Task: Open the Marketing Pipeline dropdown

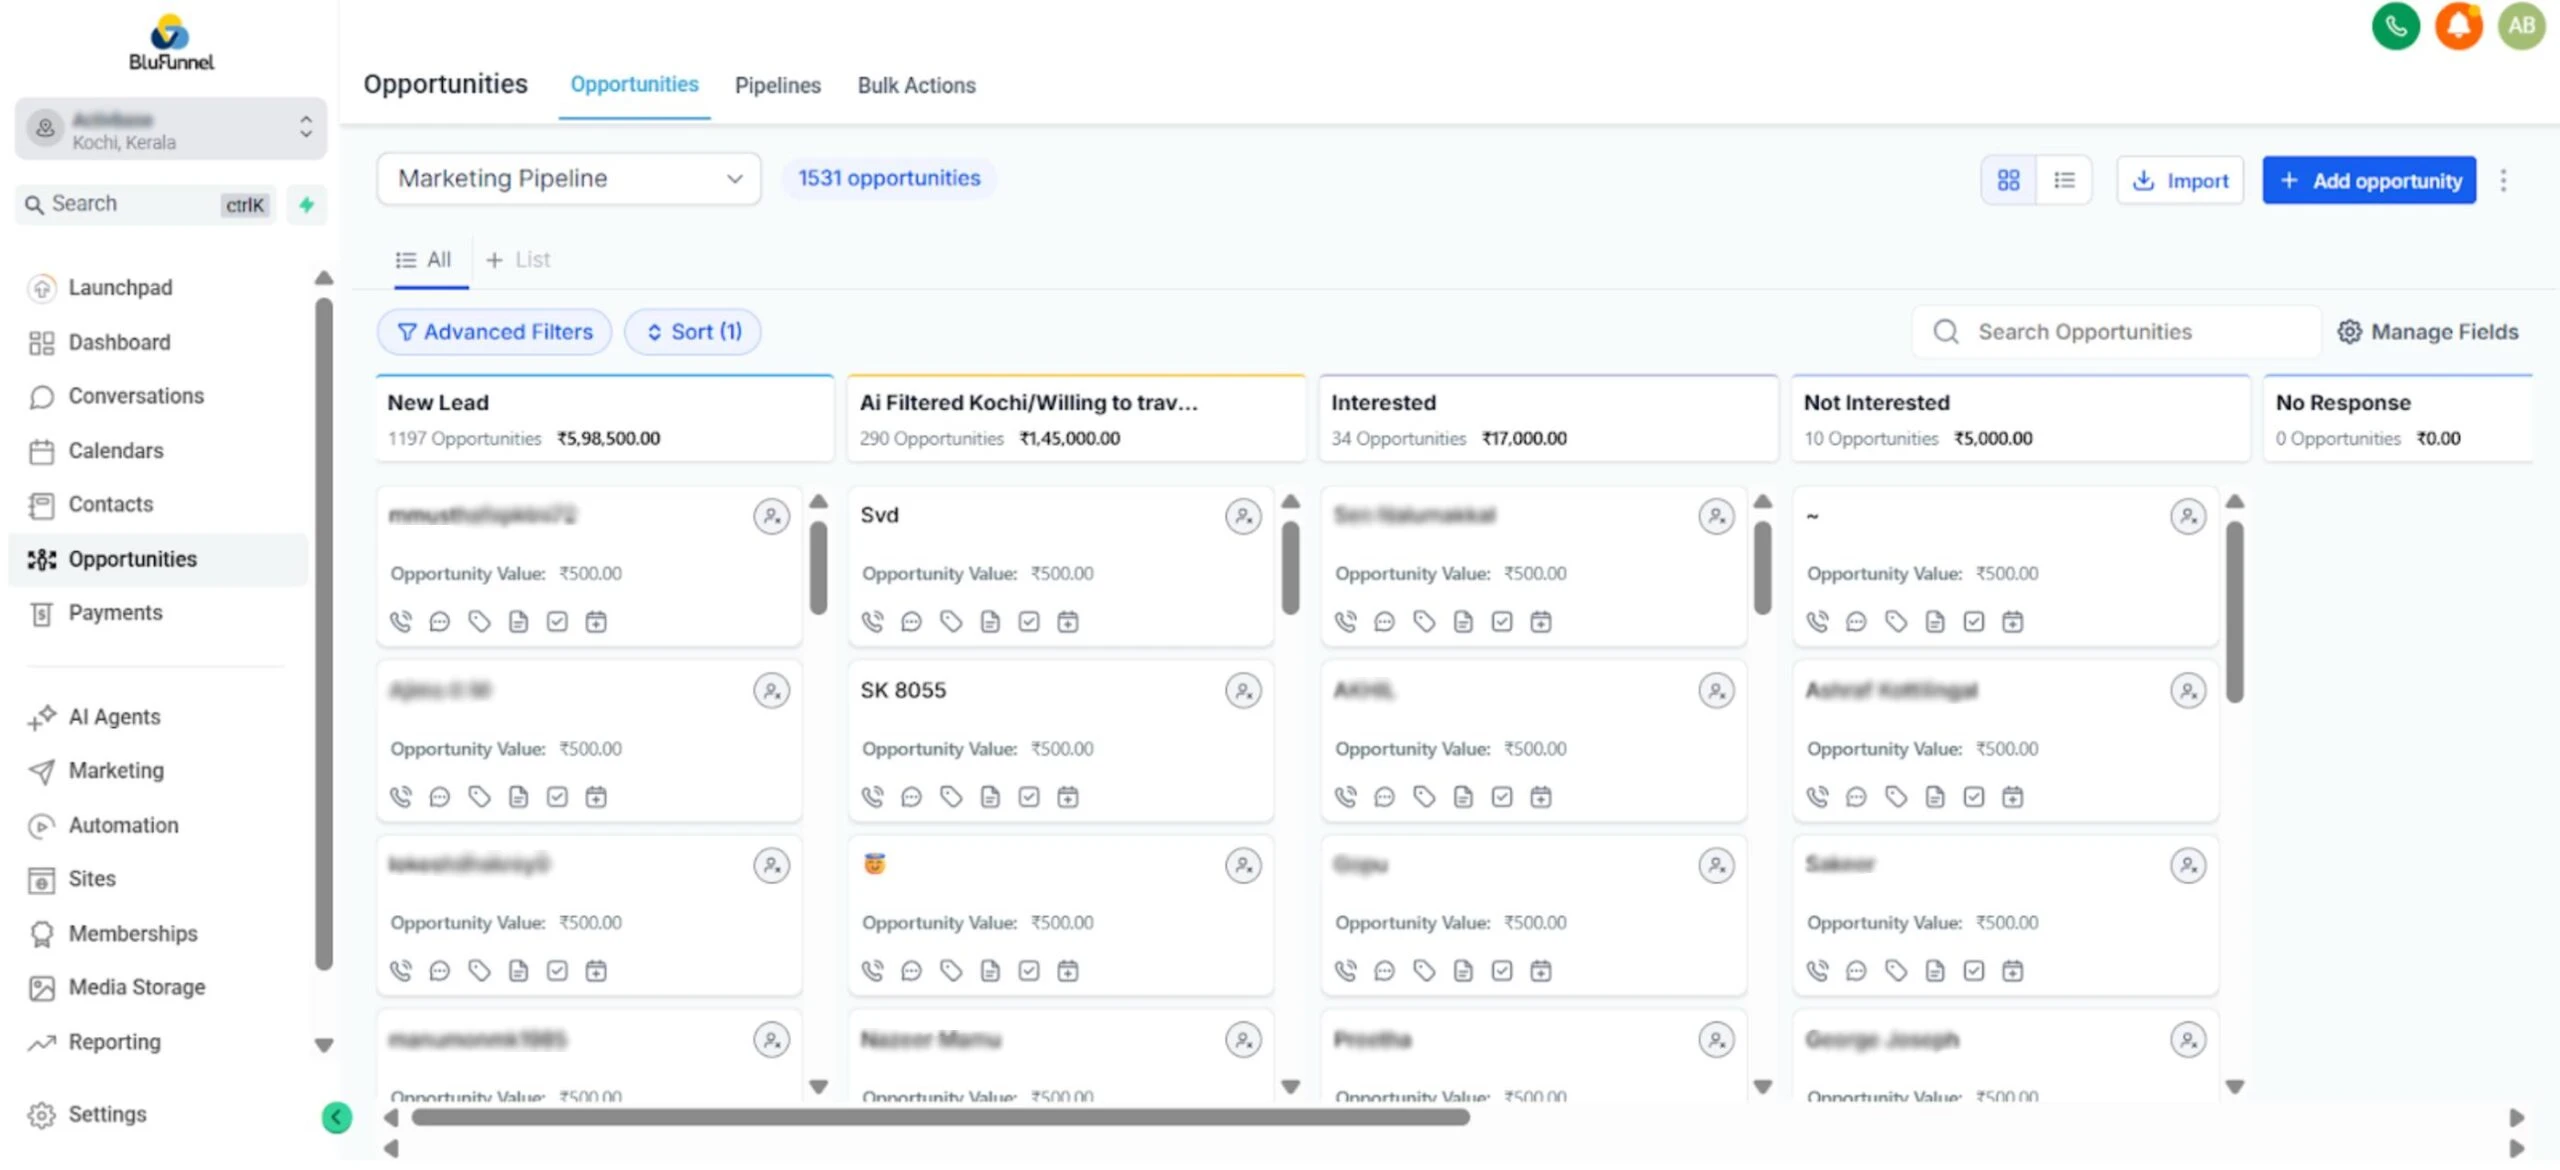Action: 567,179
